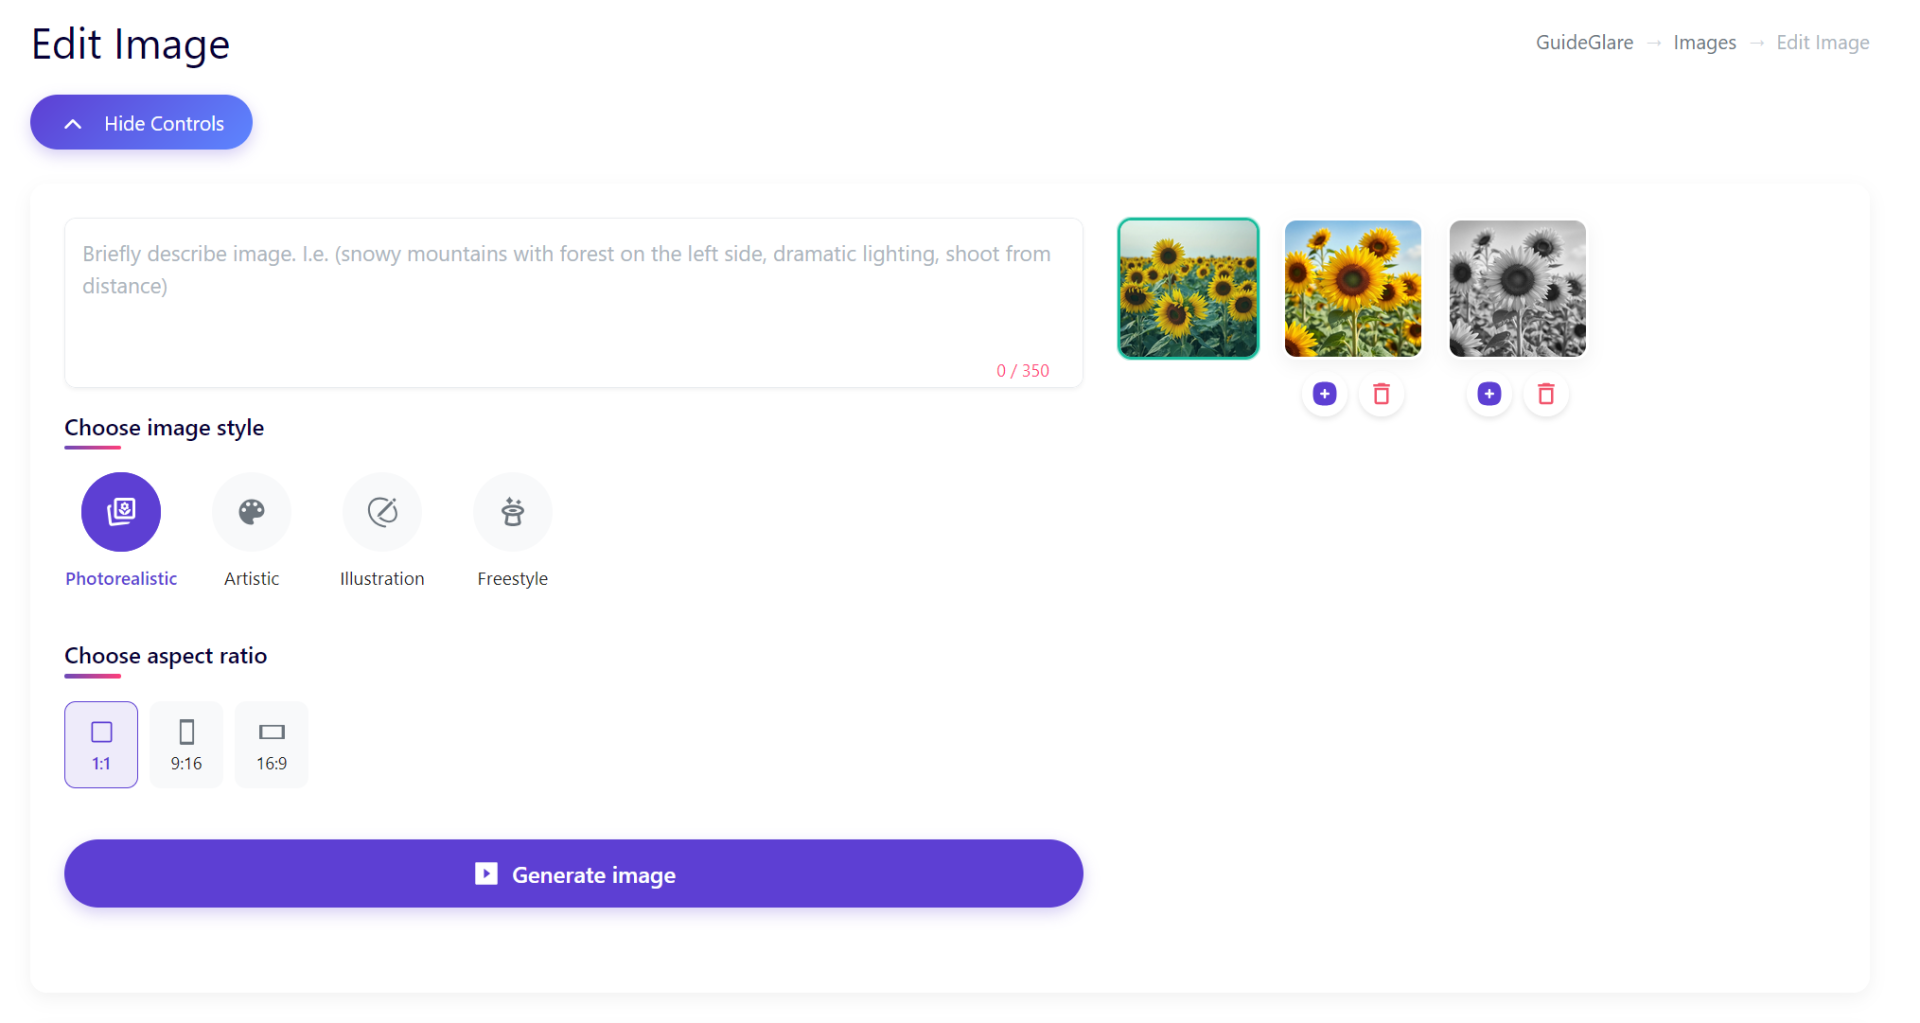Click the chevron-up arrow in Hide Controls
Image resolution: width=1920 pixels, height=1023 pixels.
[x=73, y=124]
